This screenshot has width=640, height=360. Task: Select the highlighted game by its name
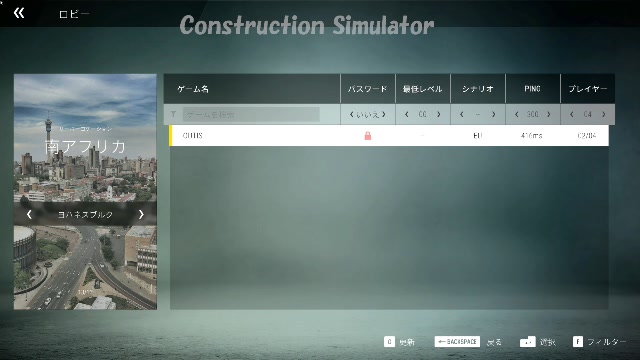(193, 136)
